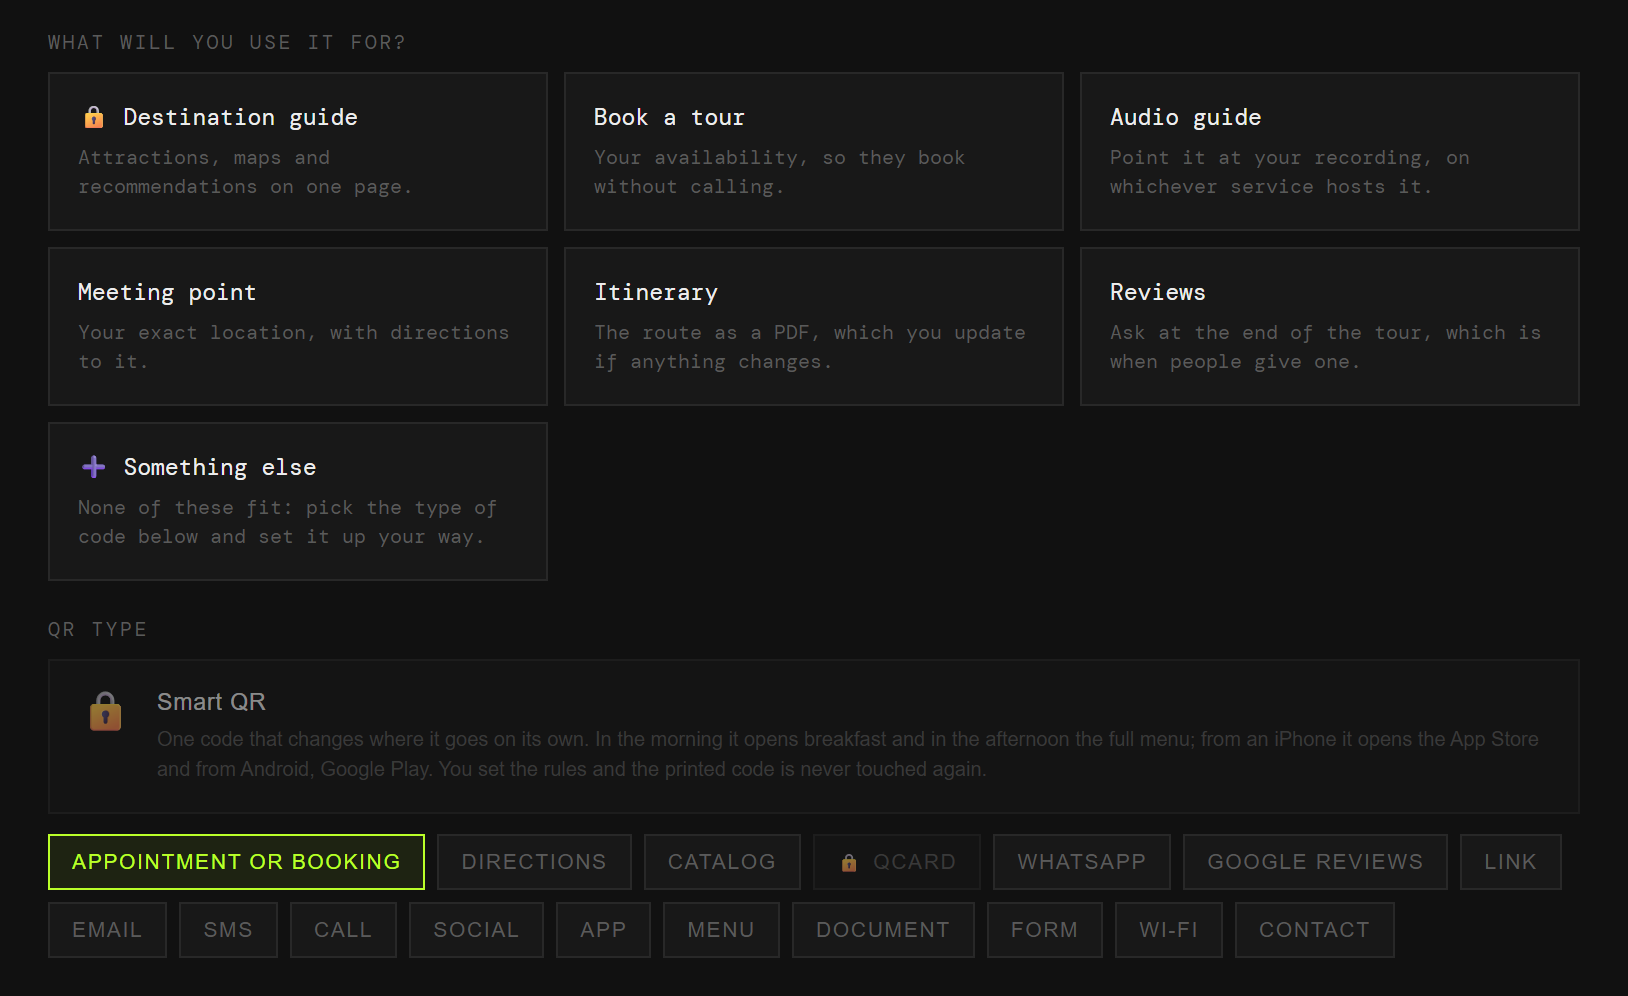Select the Link QR type
Screen dimensions: 1628x996
(1510, 862)
